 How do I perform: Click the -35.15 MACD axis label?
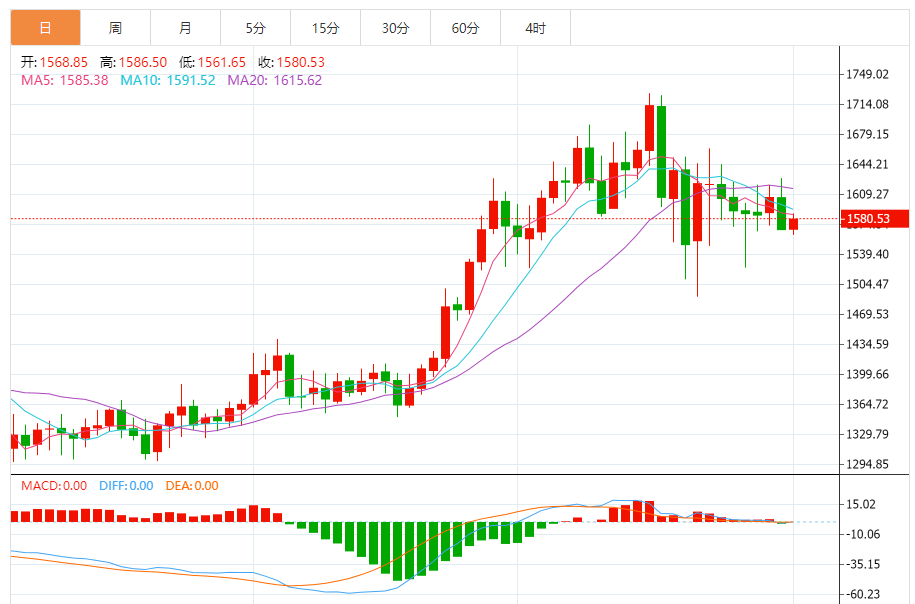[864, 564]
